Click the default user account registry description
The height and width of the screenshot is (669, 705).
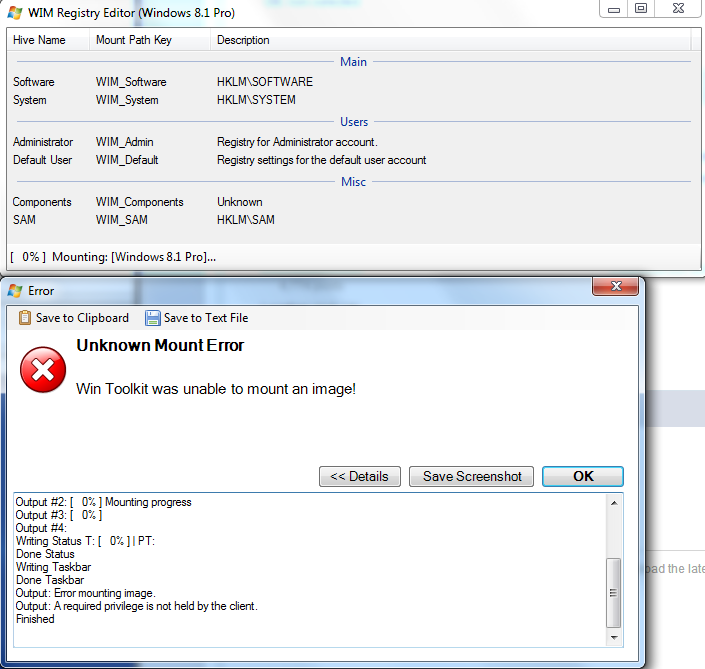tap(321, 160)
